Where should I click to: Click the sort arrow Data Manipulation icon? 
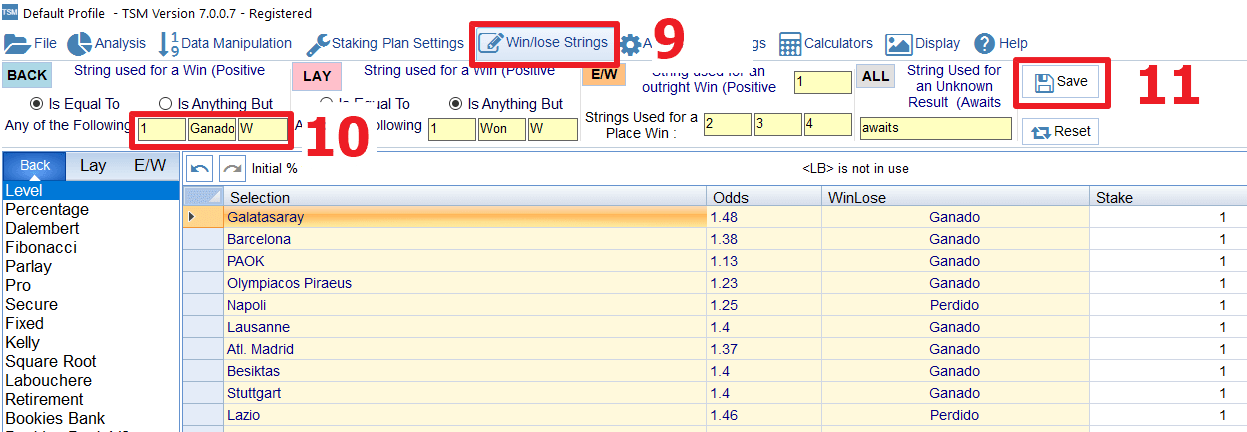click(x=168, y=44)
